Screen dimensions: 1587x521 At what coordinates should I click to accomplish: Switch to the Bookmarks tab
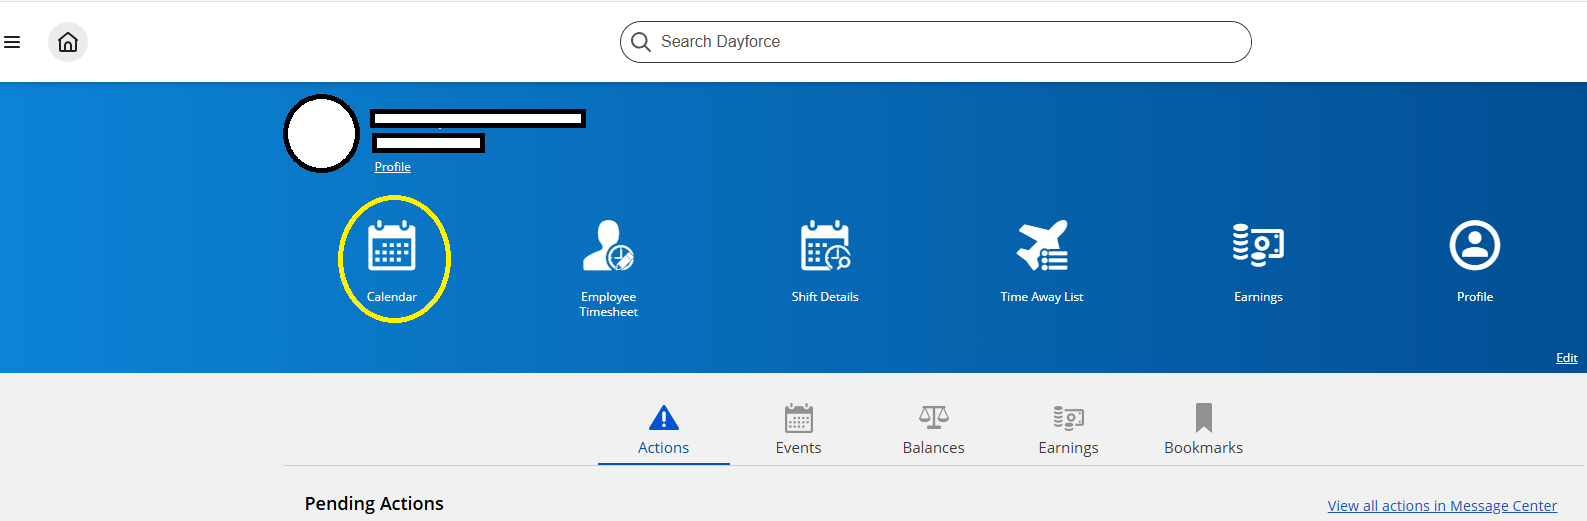(1204, 431)
